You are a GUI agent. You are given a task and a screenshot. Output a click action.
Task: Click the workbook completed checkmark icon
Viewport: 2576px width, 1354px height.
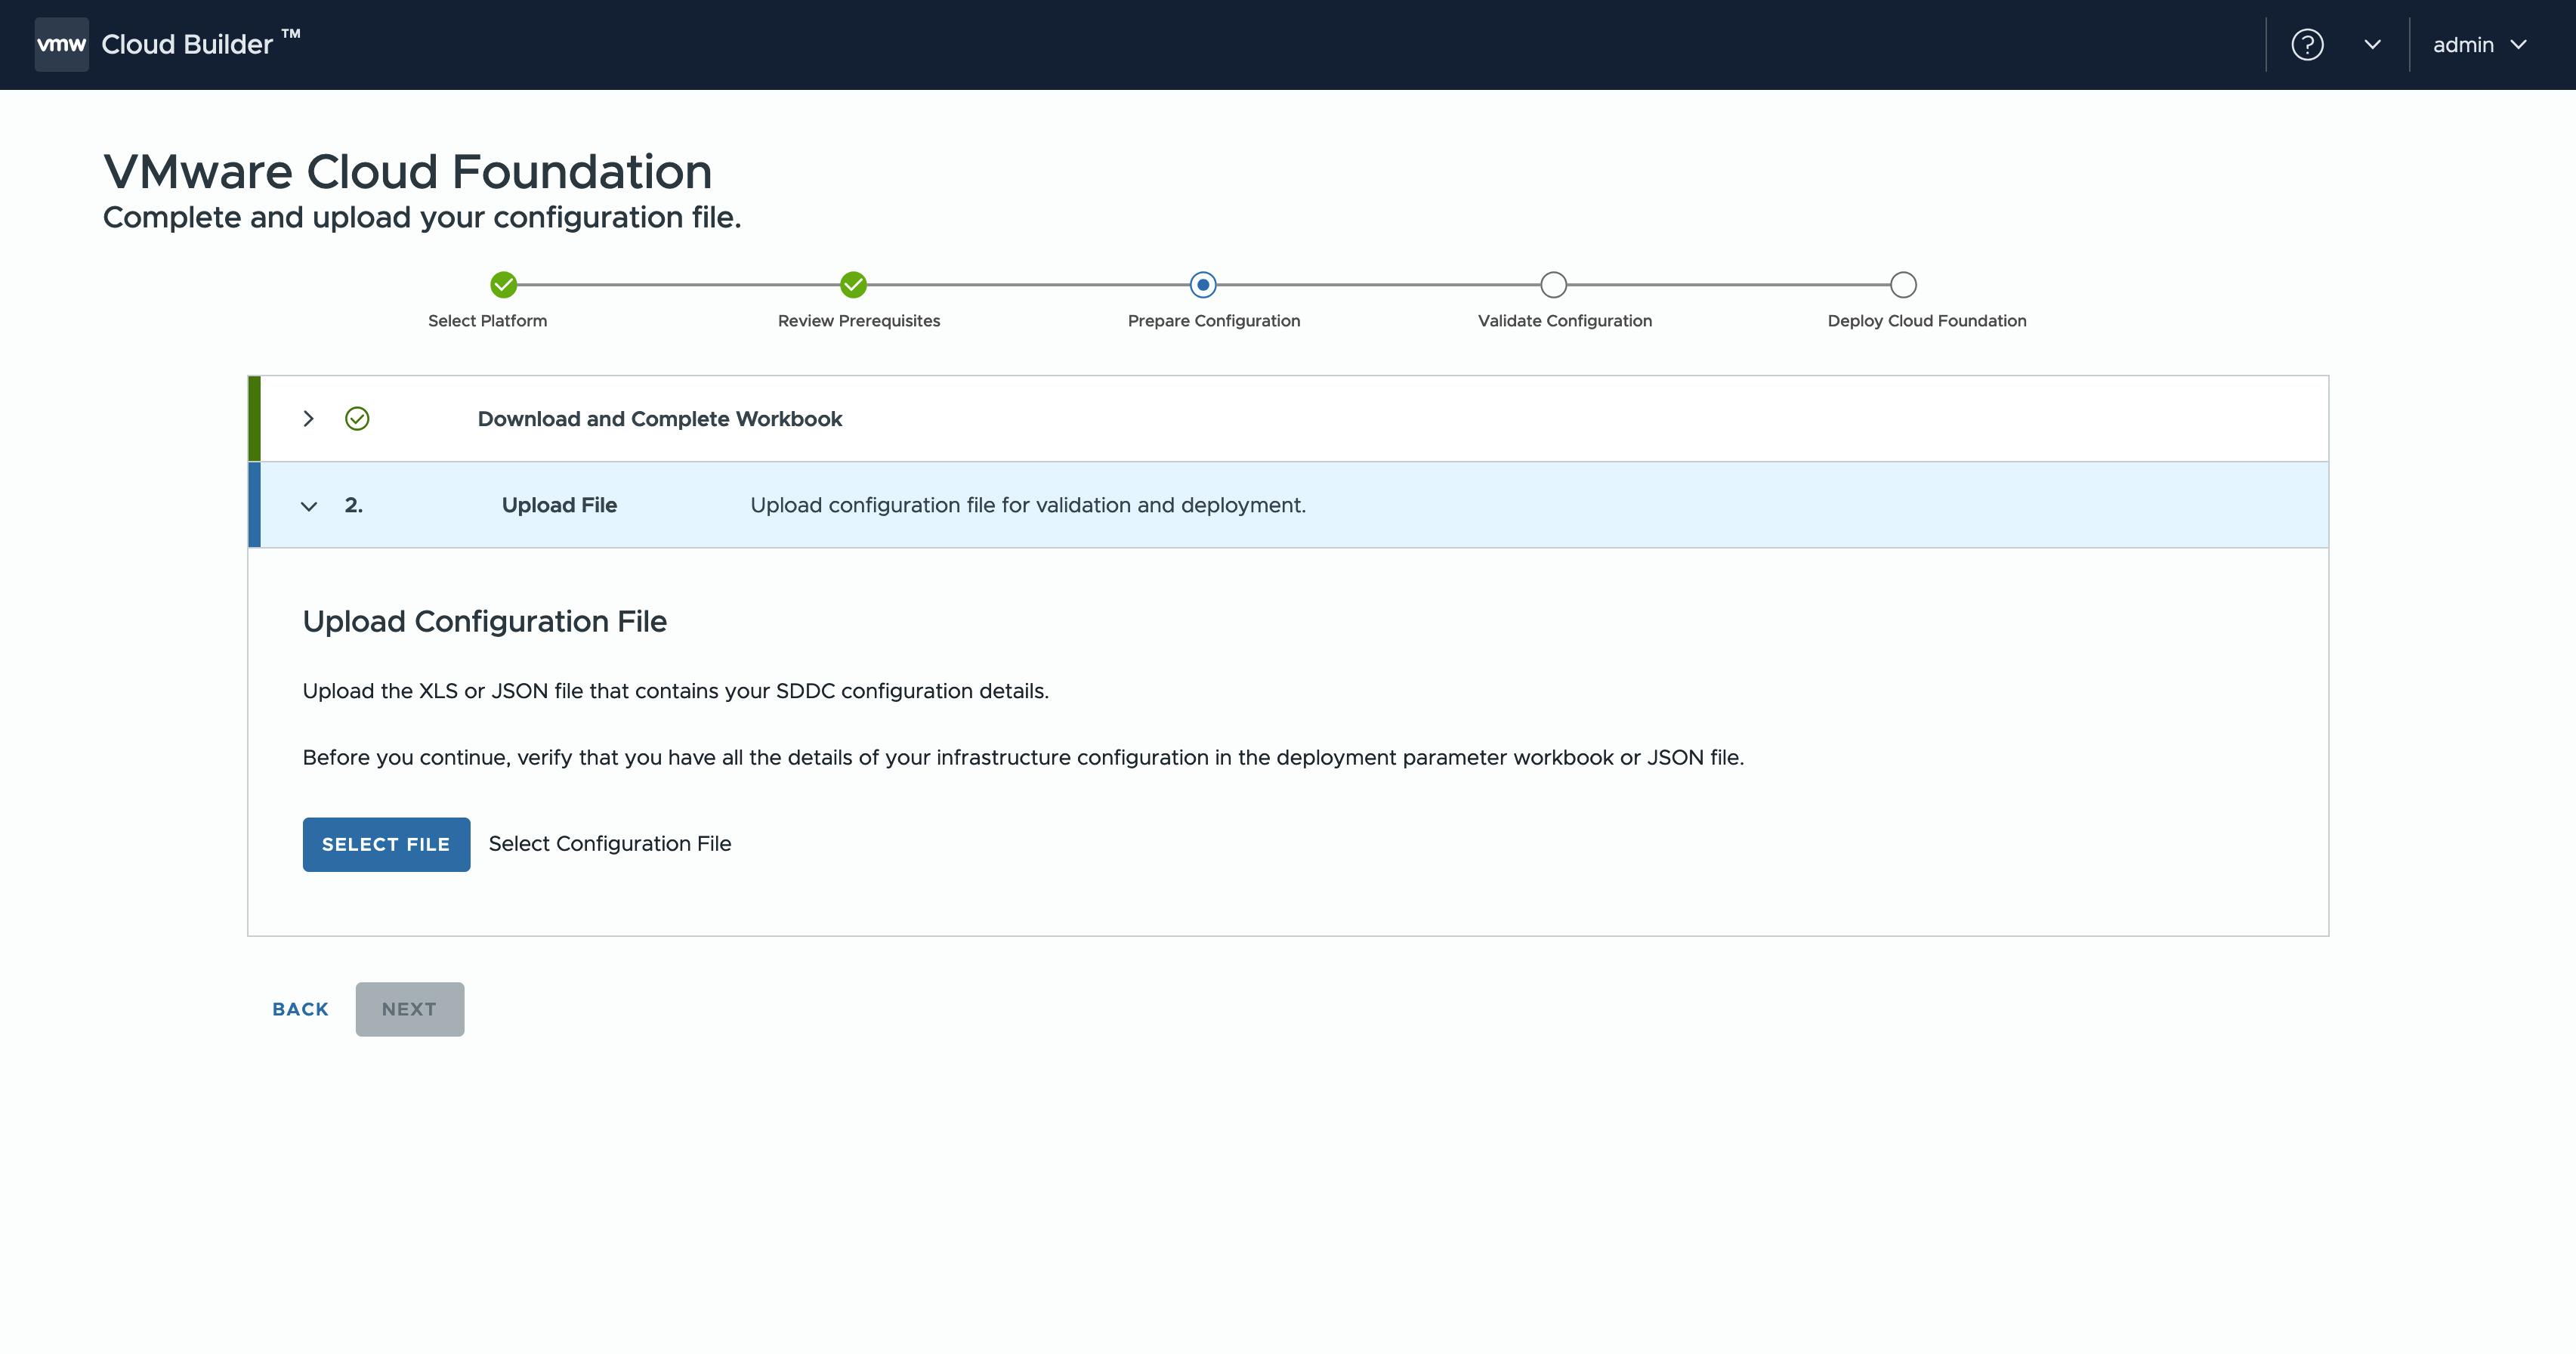point(357,419)
